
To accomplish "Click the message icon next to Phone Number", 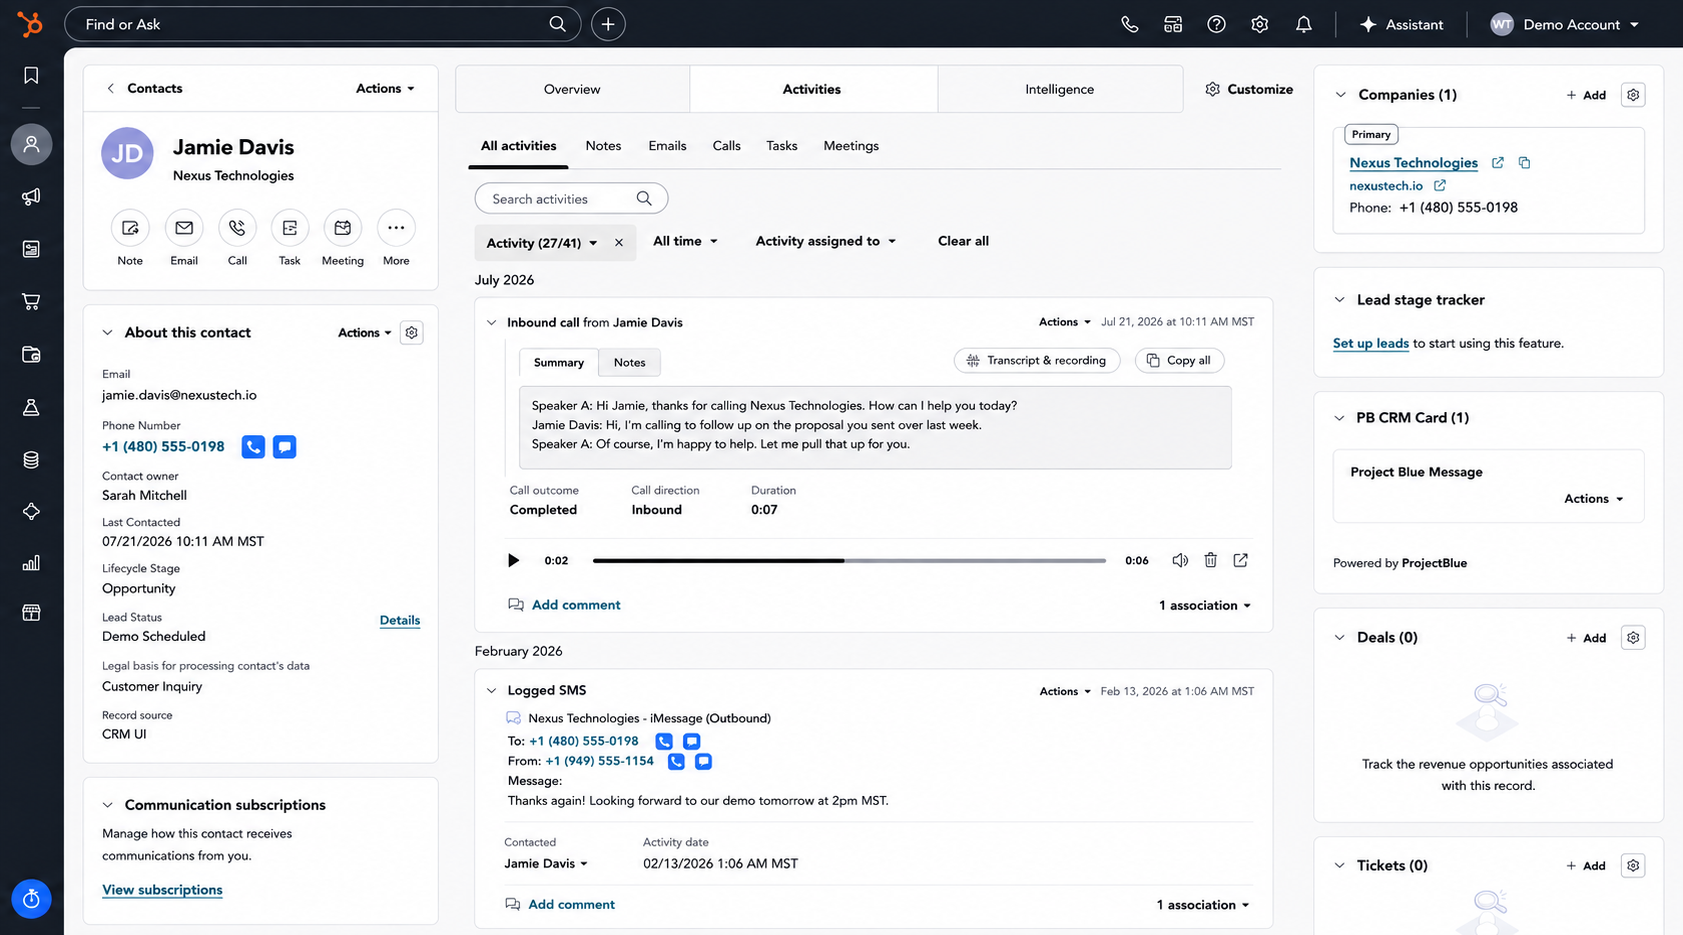I will [285, 447].
